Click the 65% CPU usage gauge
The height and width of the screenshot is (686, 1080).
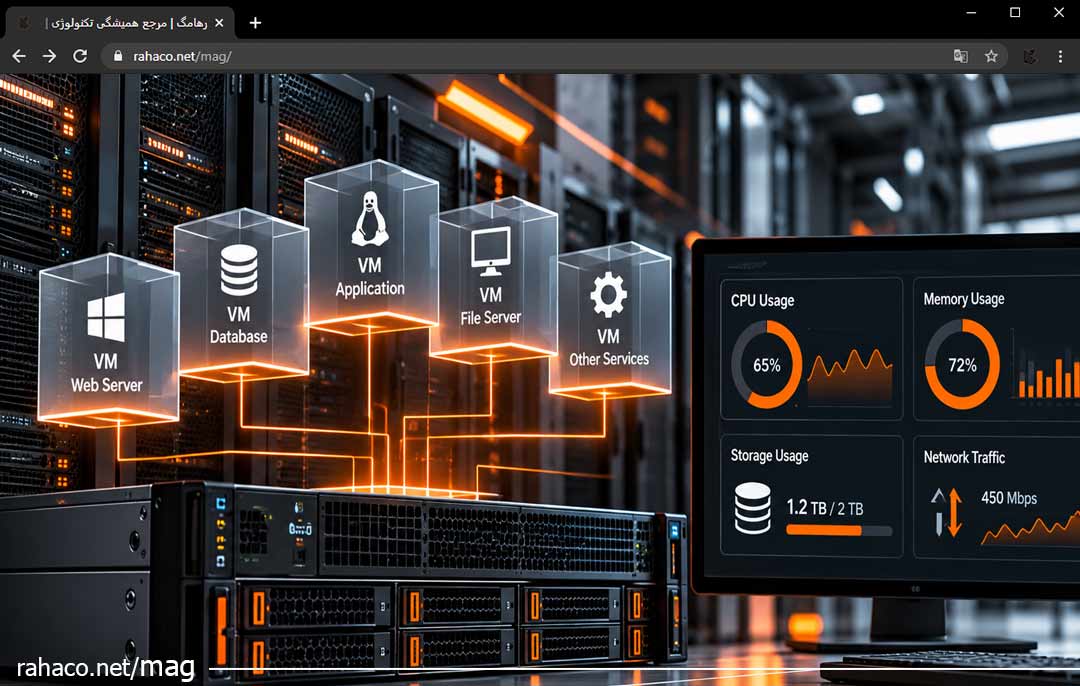click(767, 364)
